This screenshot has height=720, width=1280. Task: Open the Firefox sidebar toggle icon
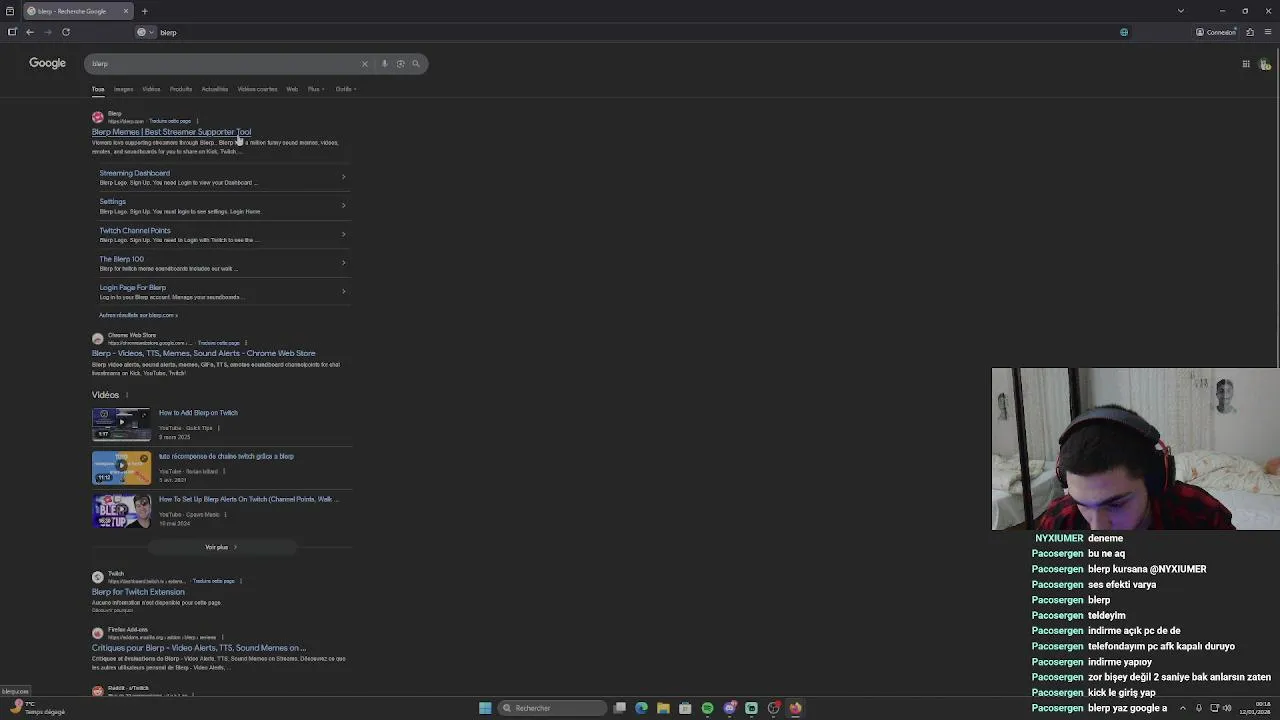click(12, 32)
